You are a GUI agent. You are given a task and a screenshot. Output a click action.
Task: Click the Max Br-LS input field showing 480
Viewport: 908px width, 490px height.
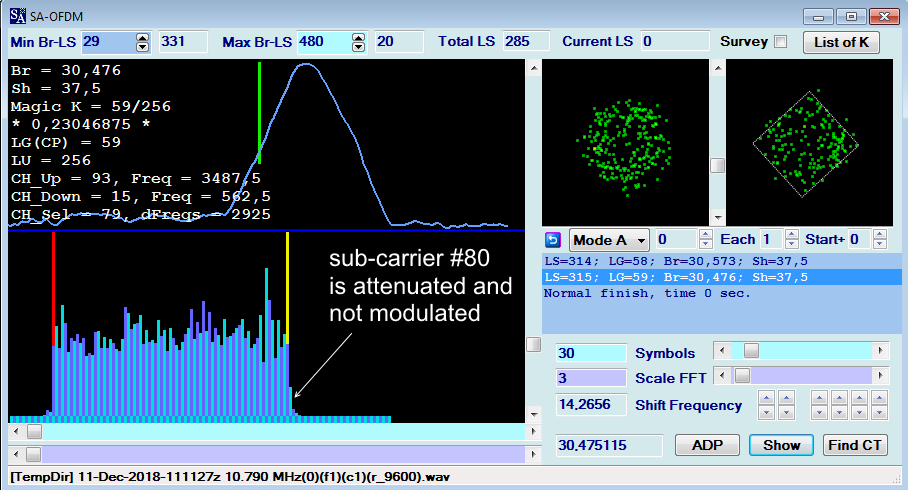pos(324,42)
